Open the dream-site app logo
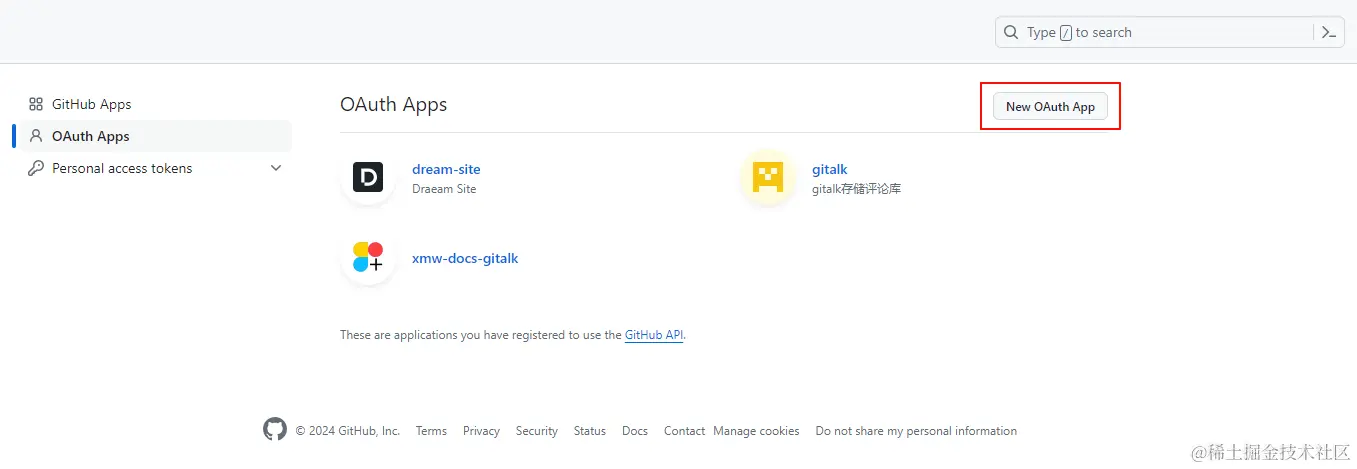This screenshot has height=469, width=1357. tap(368, 178)
